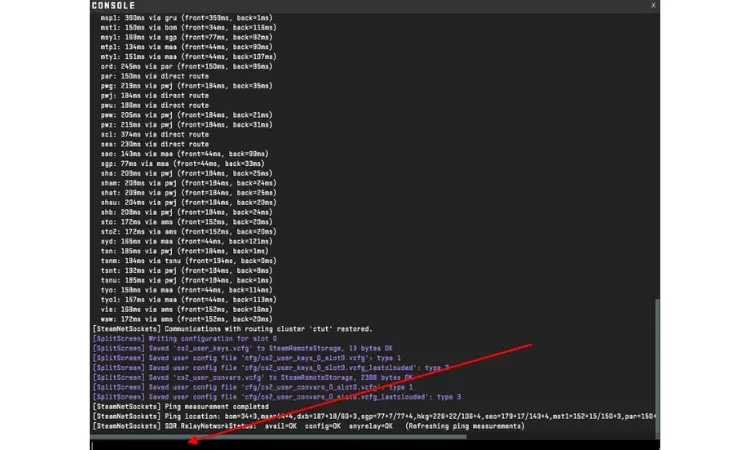Select the 'vie:' ping line via ams
750x450 pixels.
(x=187, y=309)
